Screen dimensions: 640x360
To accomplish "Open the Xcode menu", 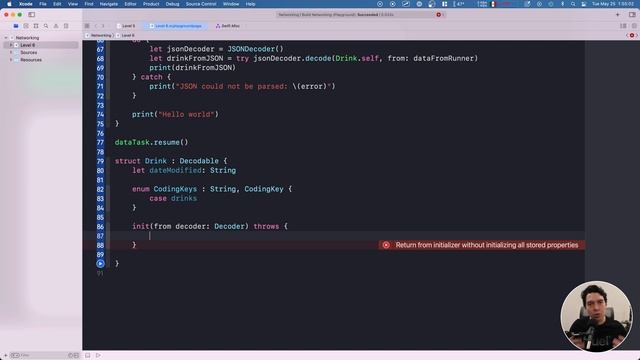I will (26, 4).
